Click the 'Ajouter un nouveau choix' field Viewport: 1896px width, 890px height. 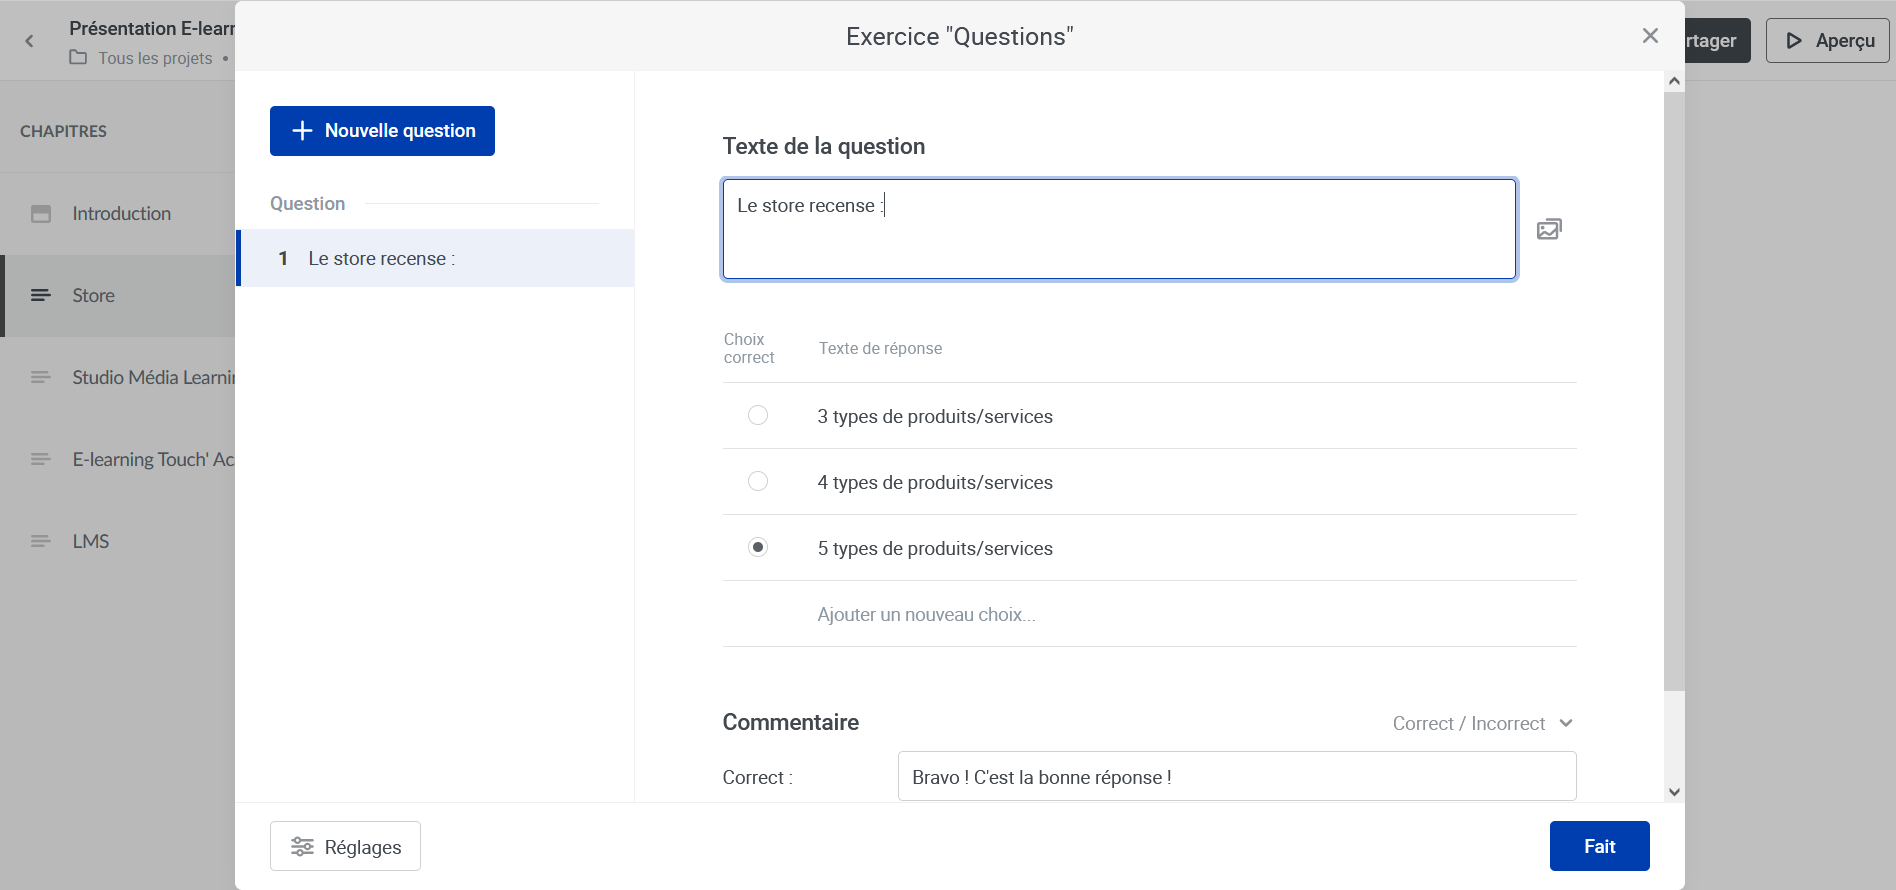point(926,614)
